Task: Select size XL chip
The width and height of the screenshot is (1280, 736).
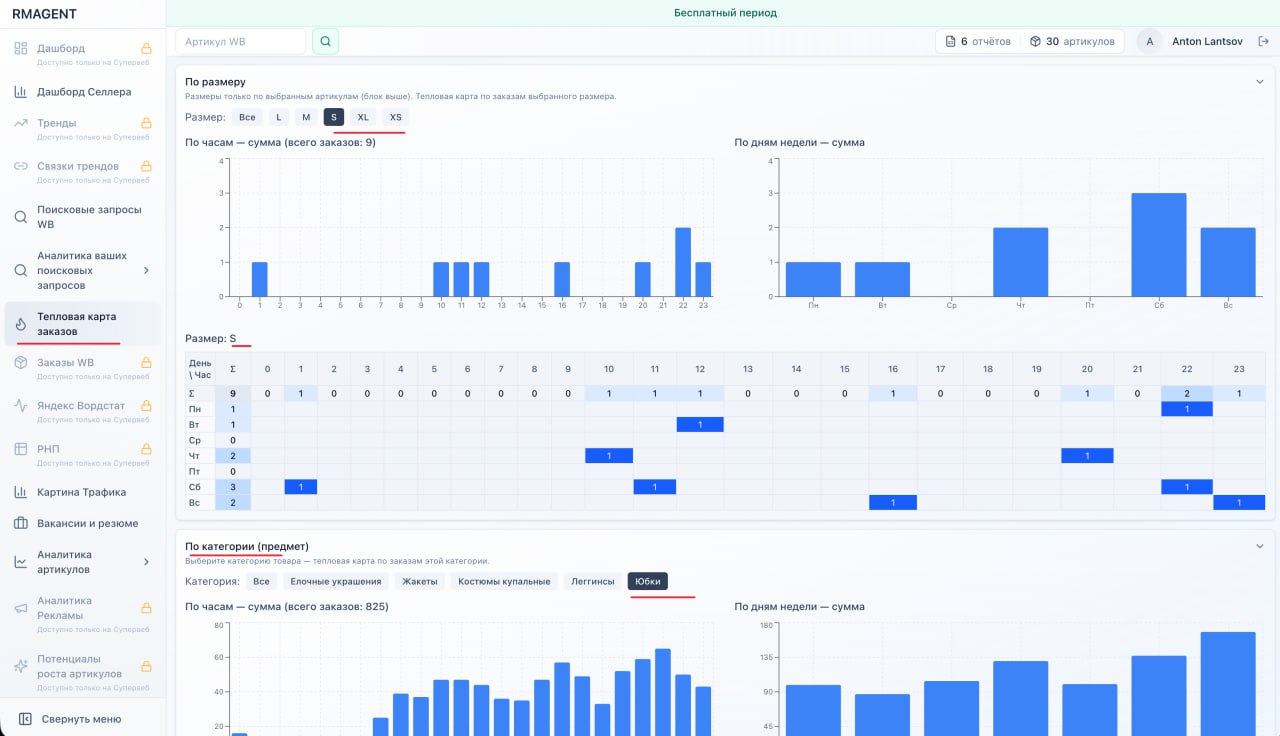Action: coord(363,117)
